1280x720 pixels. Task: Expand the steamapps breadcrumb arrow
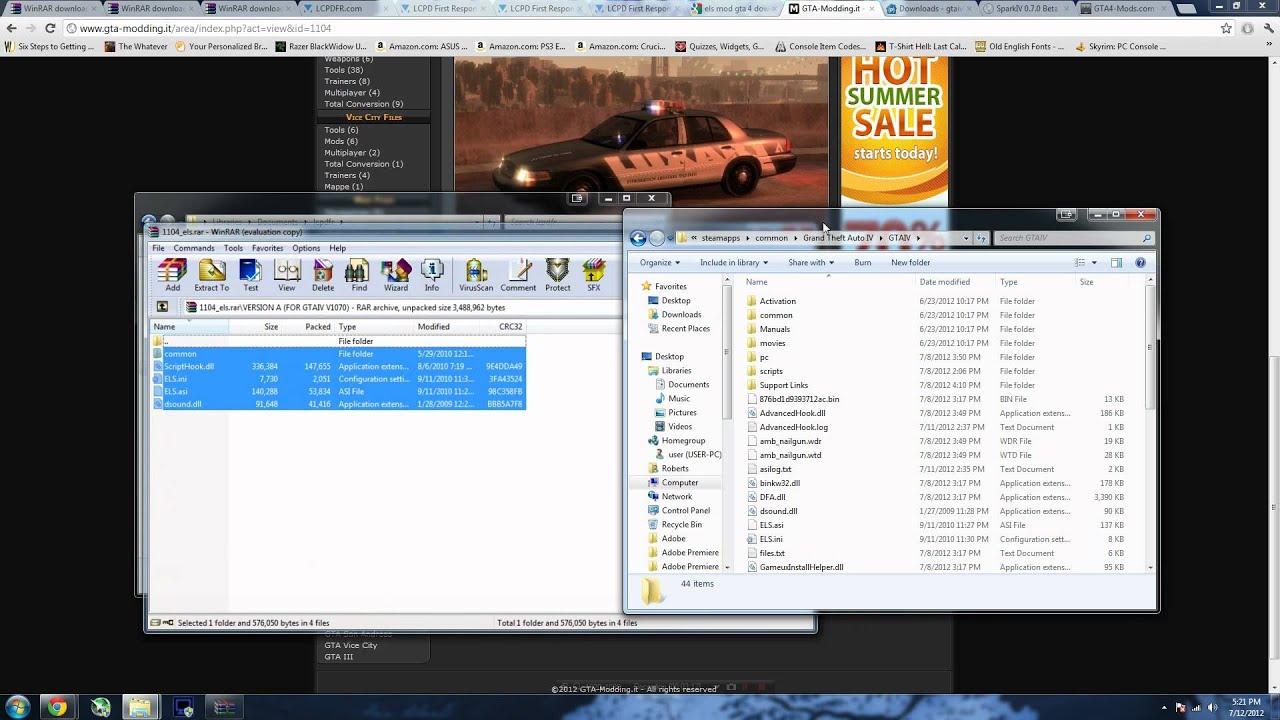[748, 238]
